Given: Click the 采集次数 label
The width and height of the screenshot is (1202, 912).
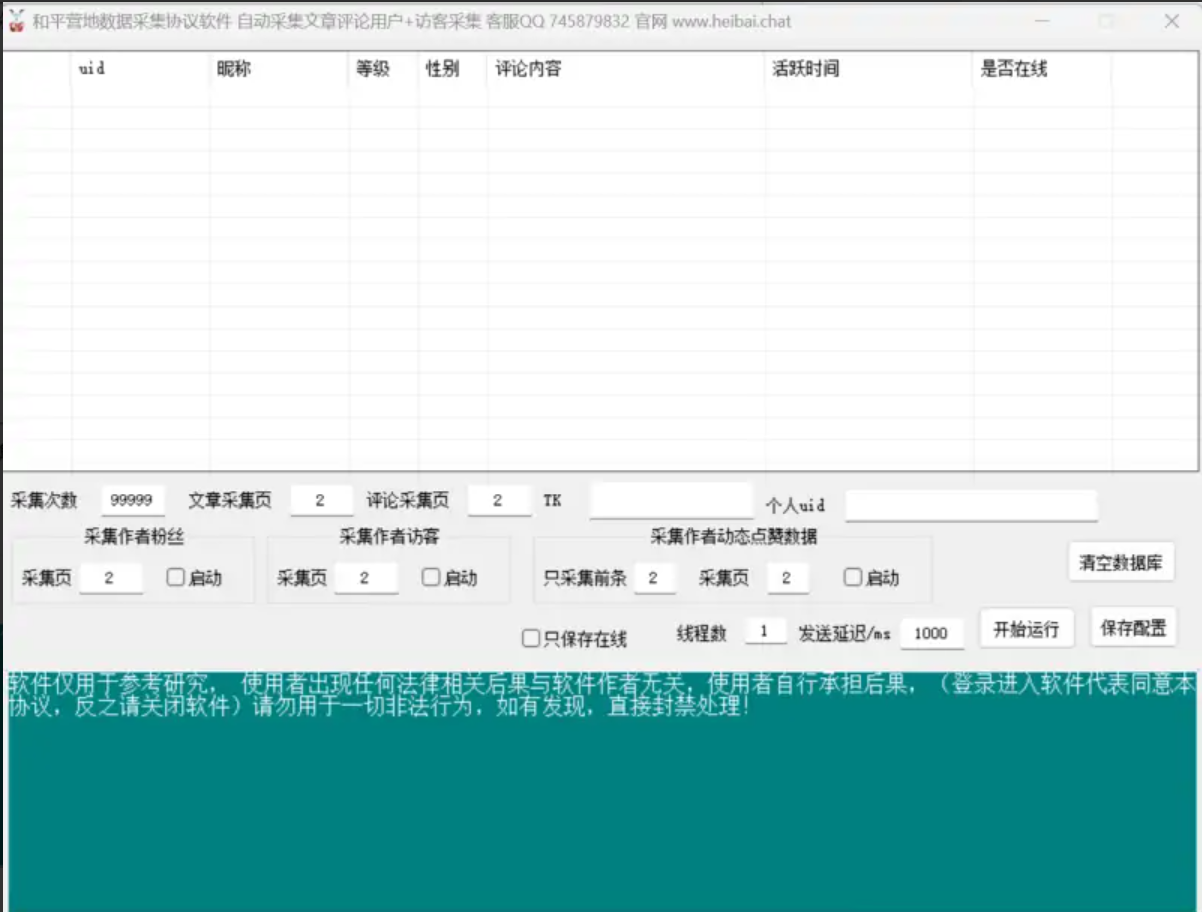Looking at the screenshot, I should pos(43,500).
